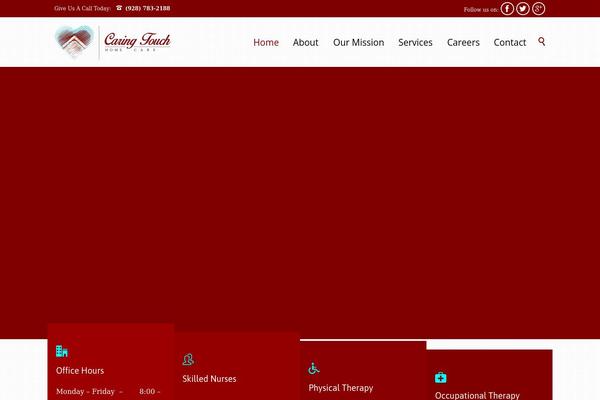The width and height of the screenshot is (600, 400).
Task: Click the 'Monday - Friday' hours text
Action: (x=85, y=392)
